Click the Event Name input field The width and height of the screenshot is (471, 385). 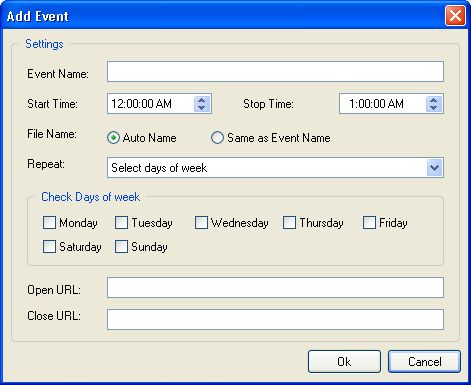point(275,71)
